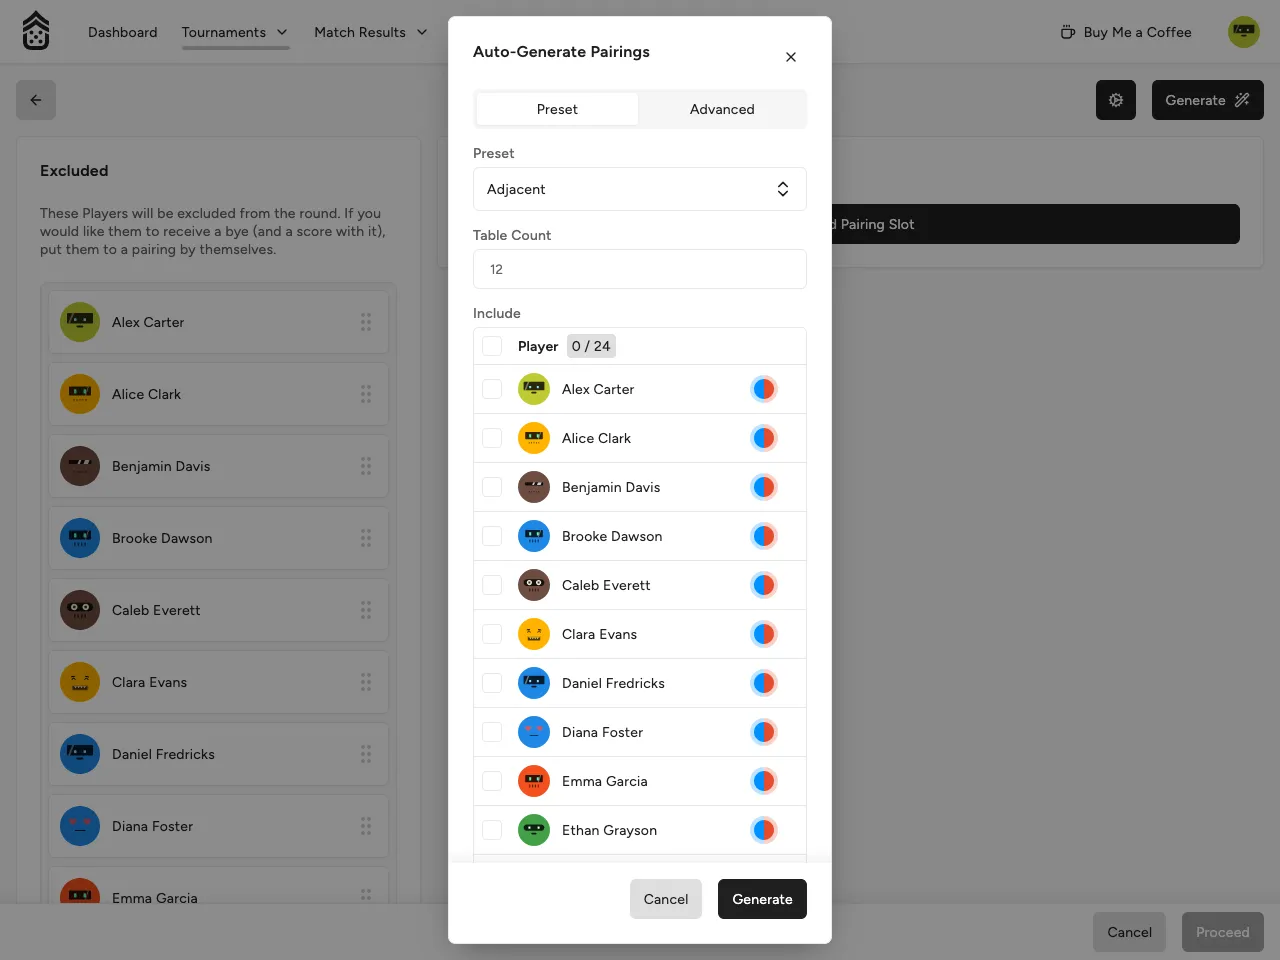Click Brooke Dawson's drag handle in Excluded list

coord(366,538)
